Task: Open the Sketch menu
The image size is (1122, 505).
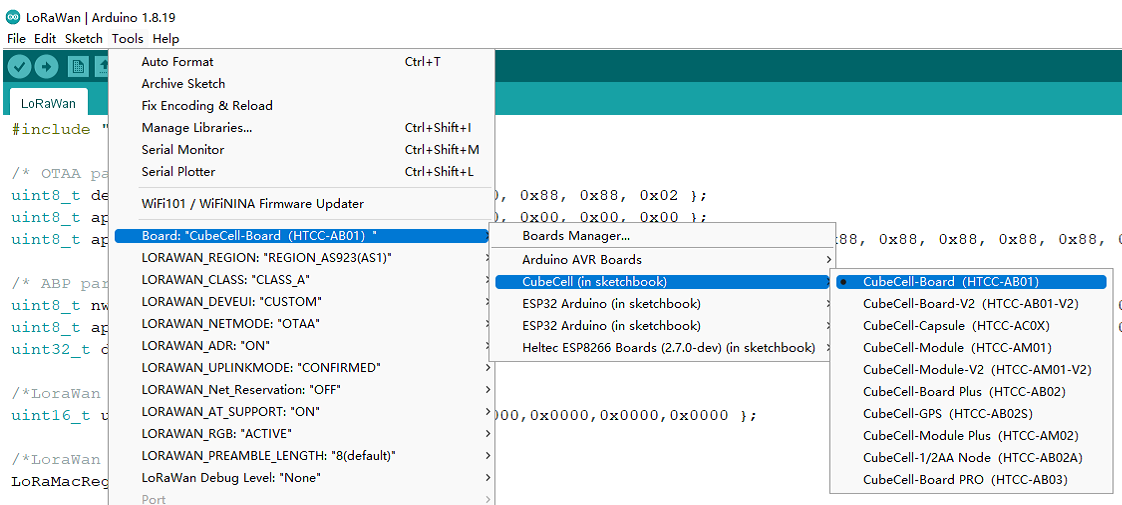Action: [x=83, y=39]
